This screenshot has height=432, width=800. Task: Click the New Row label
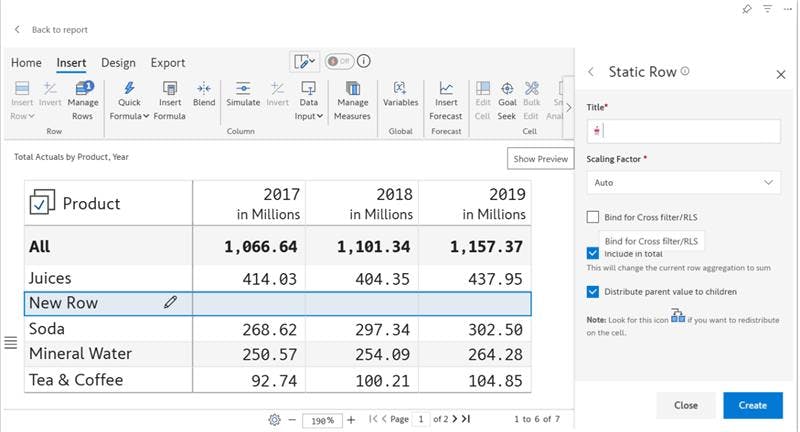pos(63,303)
